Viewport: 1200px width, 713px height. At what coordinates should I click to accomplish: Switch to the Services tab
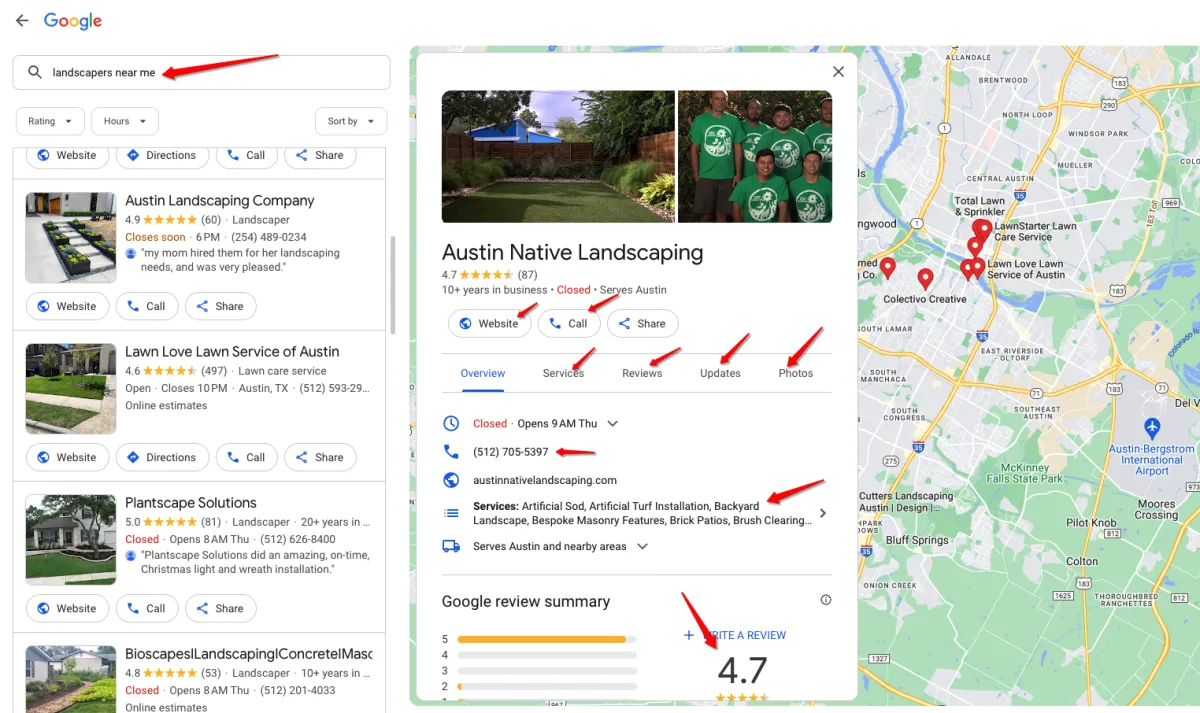pyautogui.click(x=564, y=373)
